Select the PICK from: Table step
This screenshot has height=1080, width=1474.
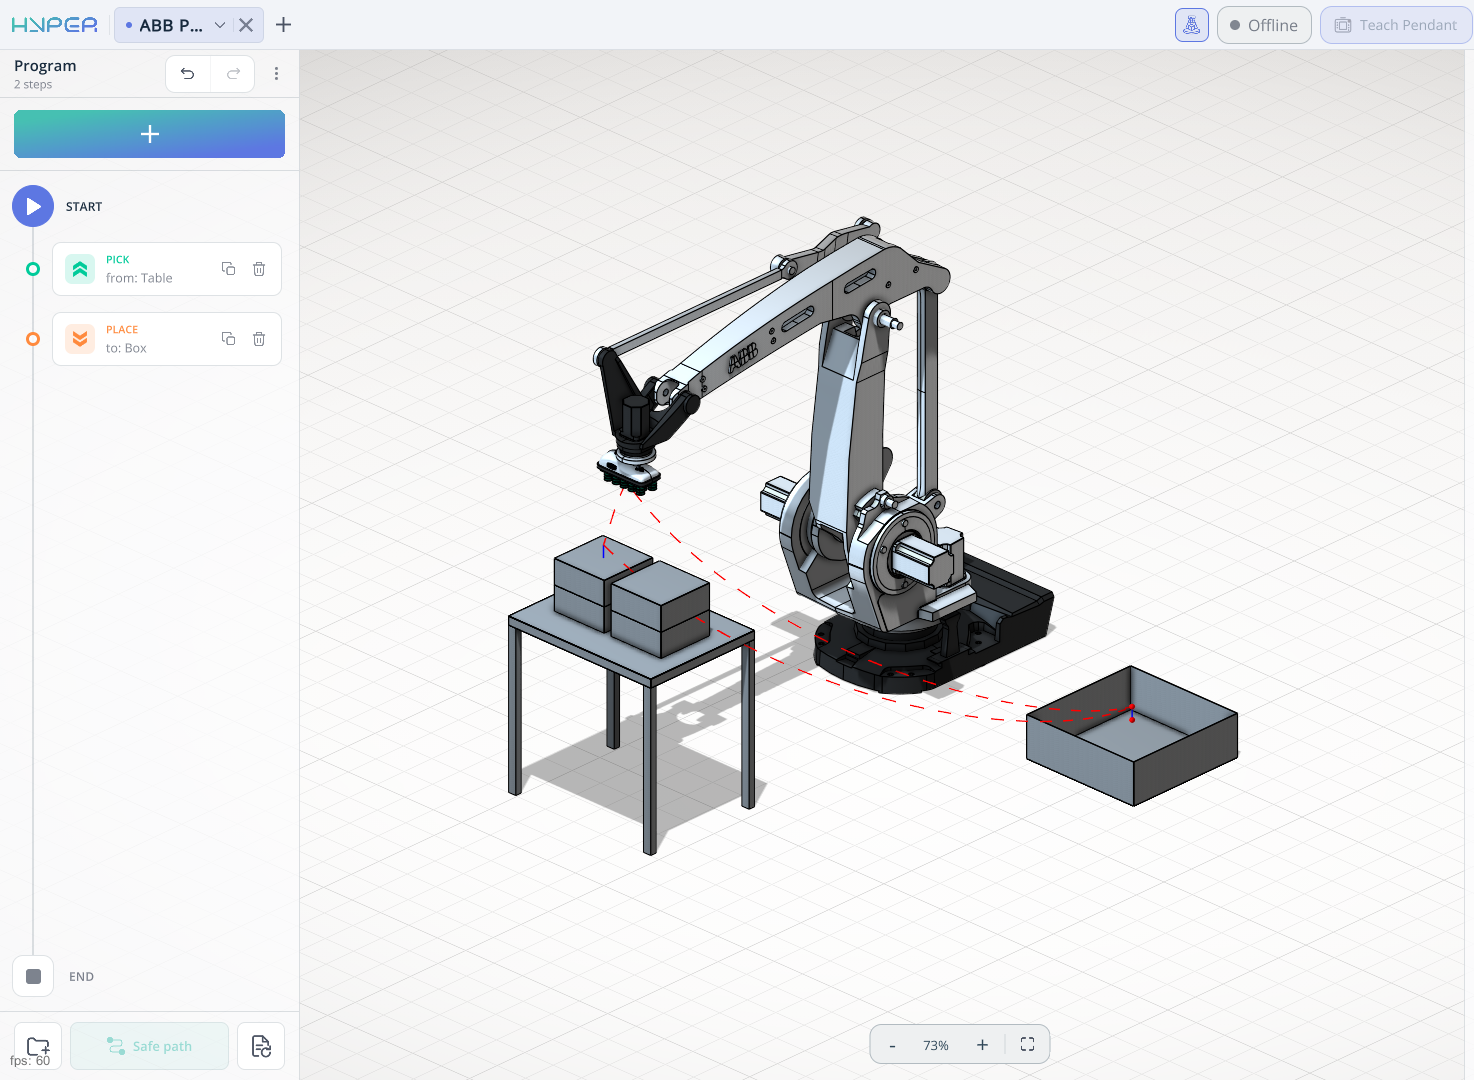167,269
